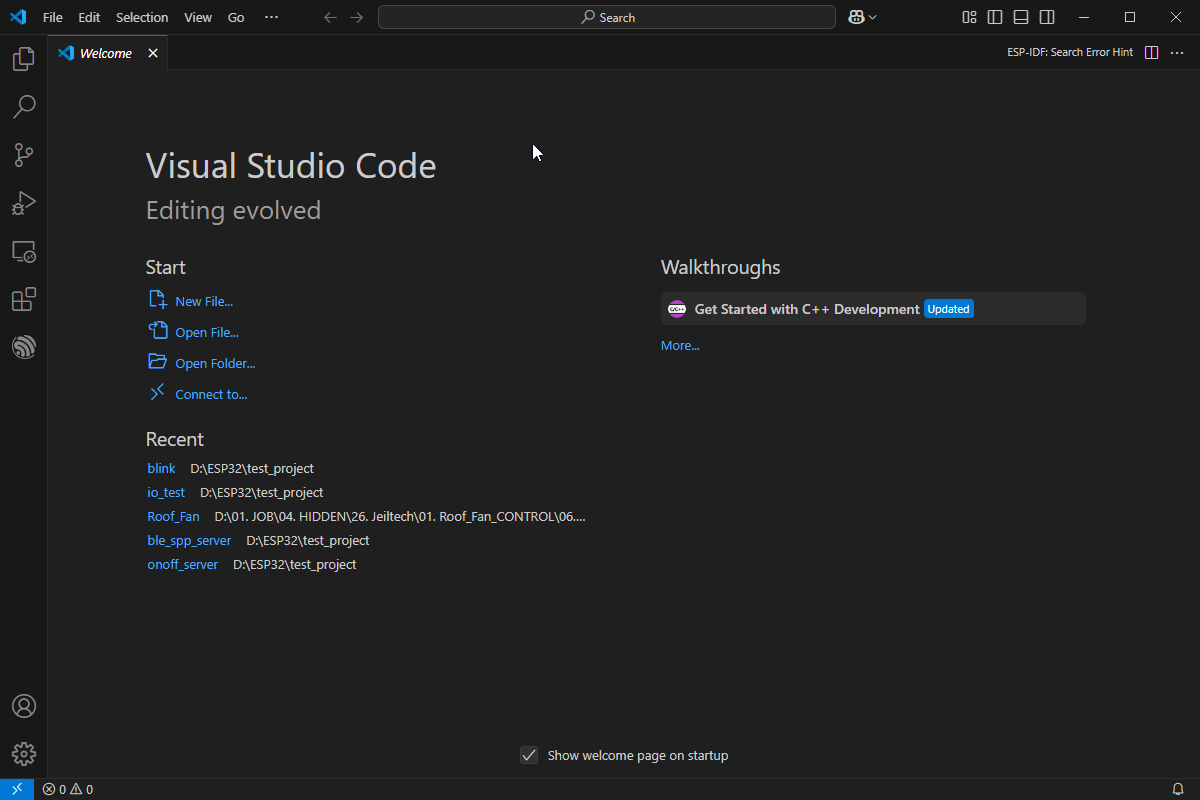
Task: Open the Extensions view
Action: 23,299
